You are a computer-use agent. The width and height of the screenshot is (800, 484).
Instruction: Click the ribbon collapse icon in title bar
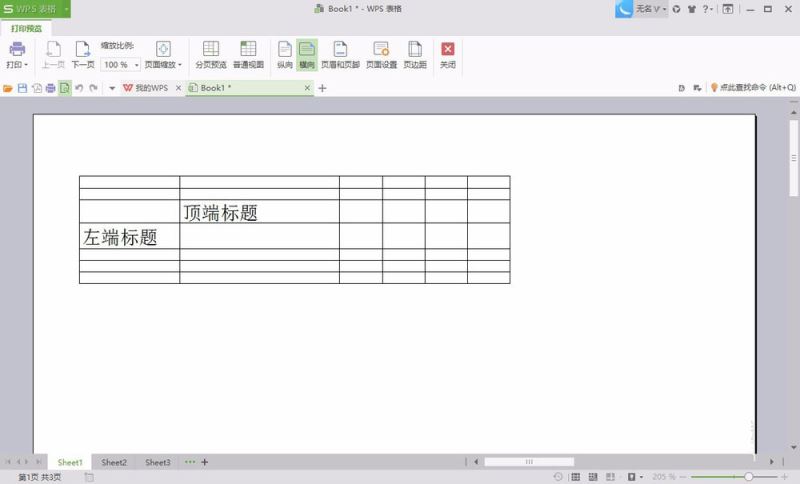click(x=728, y=9)
